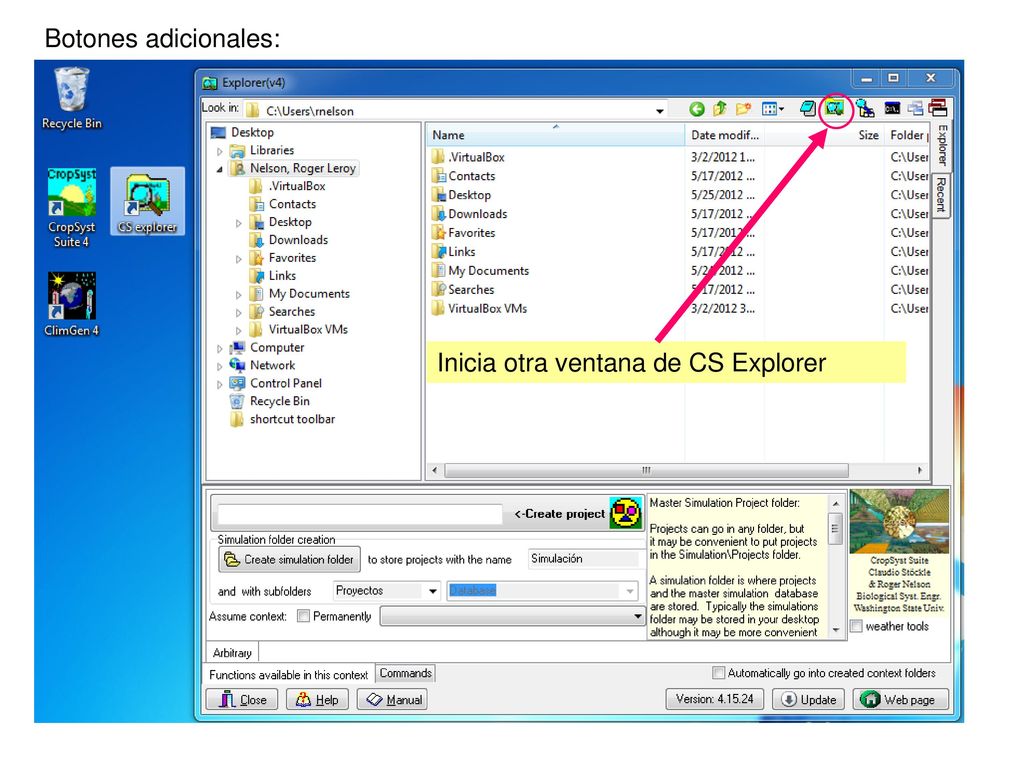Create a new folder from toolbar
Image resolution: width=1024 pixels, height=768 pixels.
click(743, 109)
